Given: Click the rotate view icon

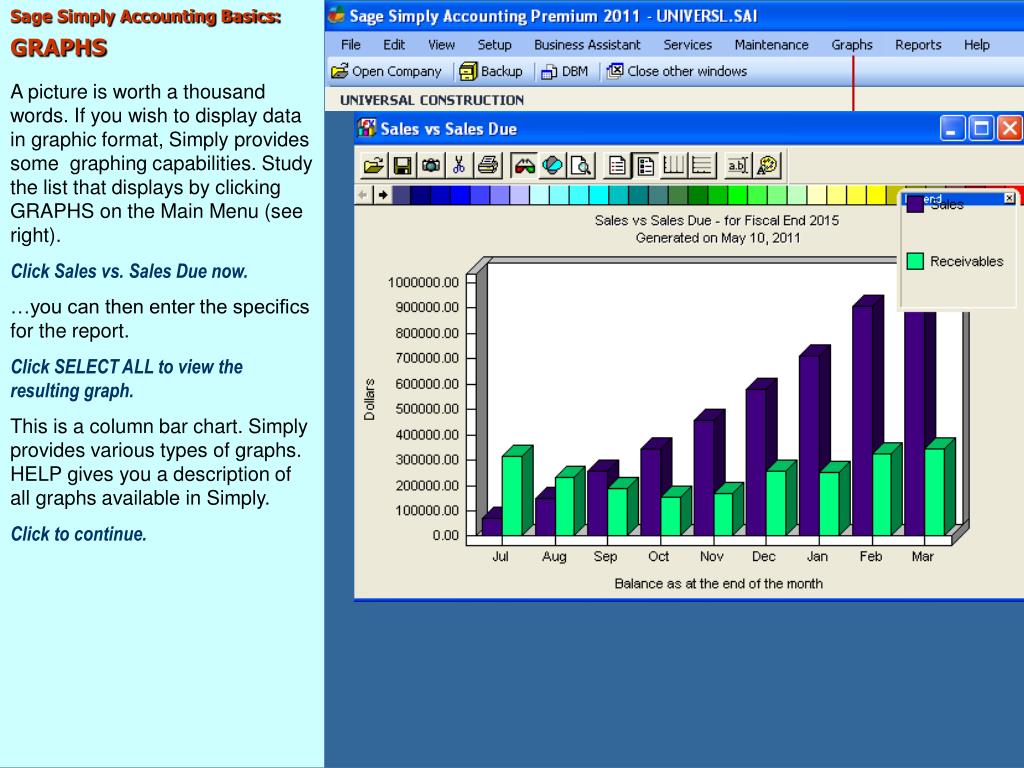Looking at the screenshot, I should [x=552, y=165].
